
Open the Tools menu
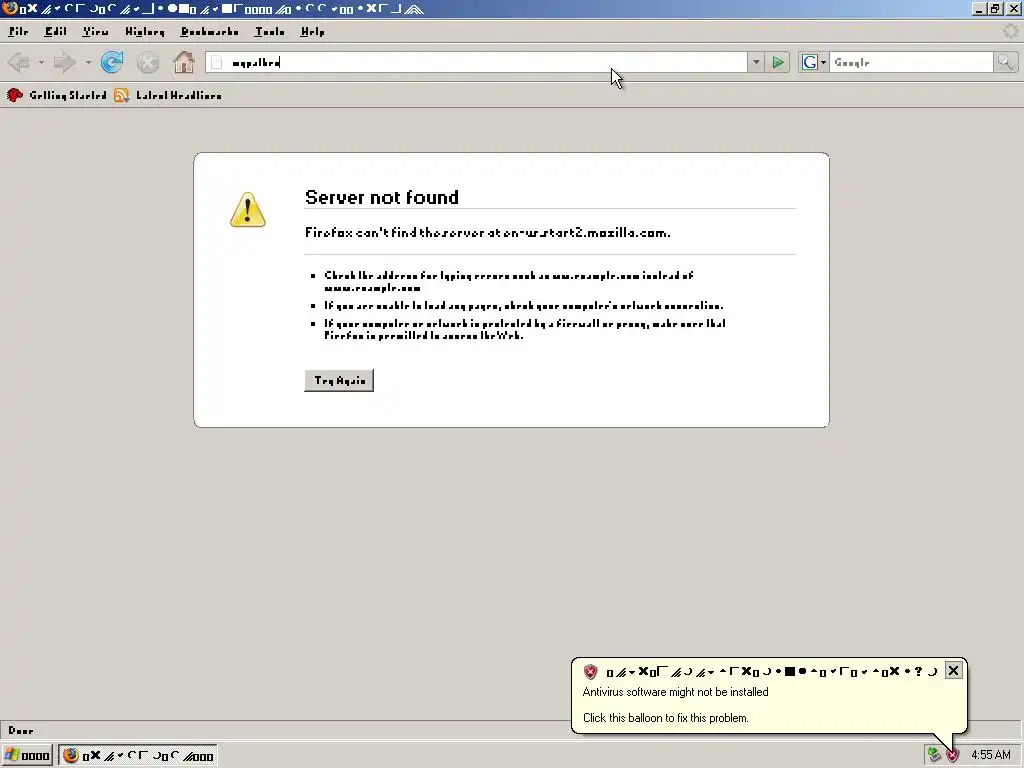click(x=269, y=31)
